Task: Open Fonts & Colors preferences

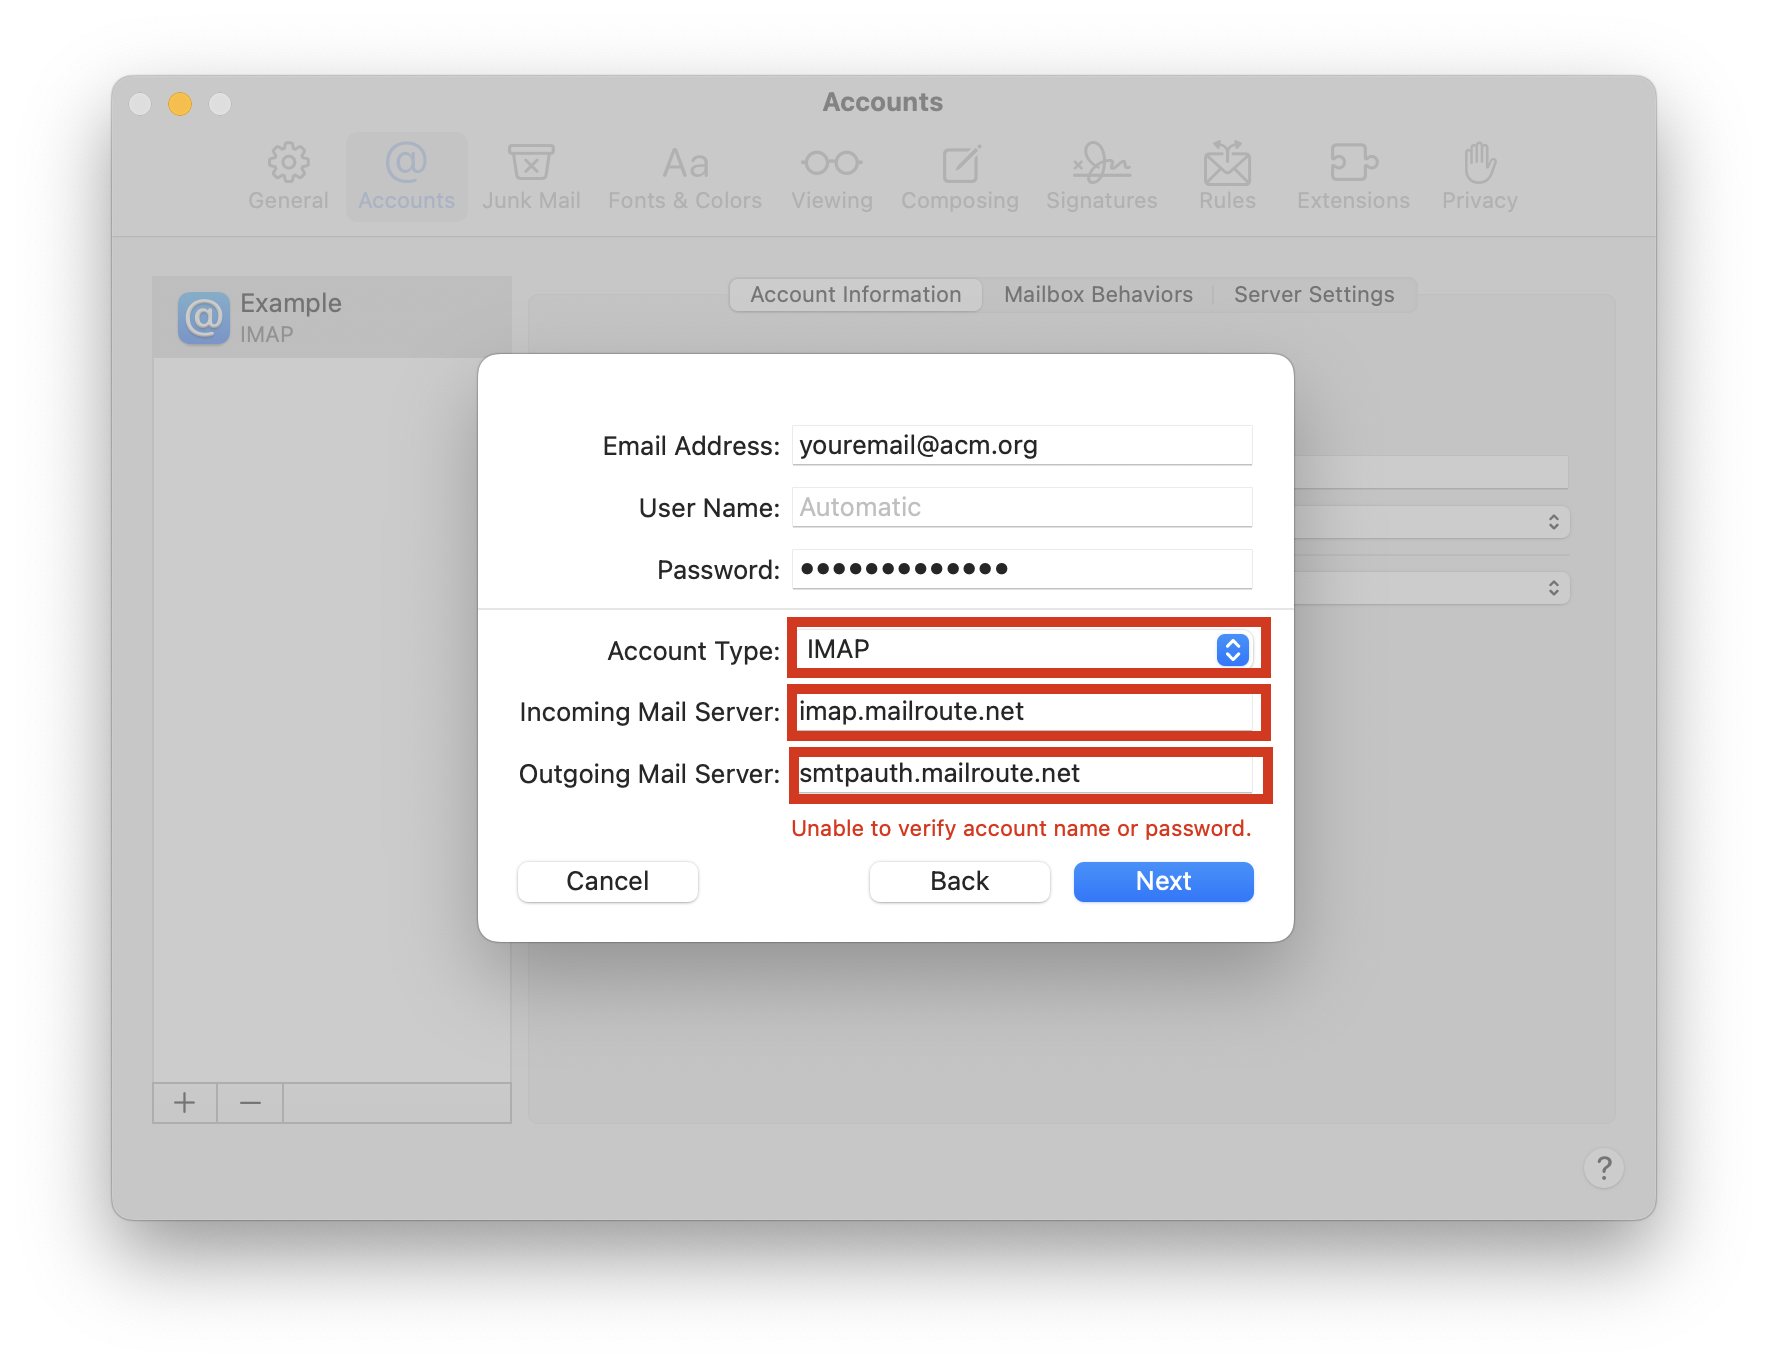Action: 685,177
